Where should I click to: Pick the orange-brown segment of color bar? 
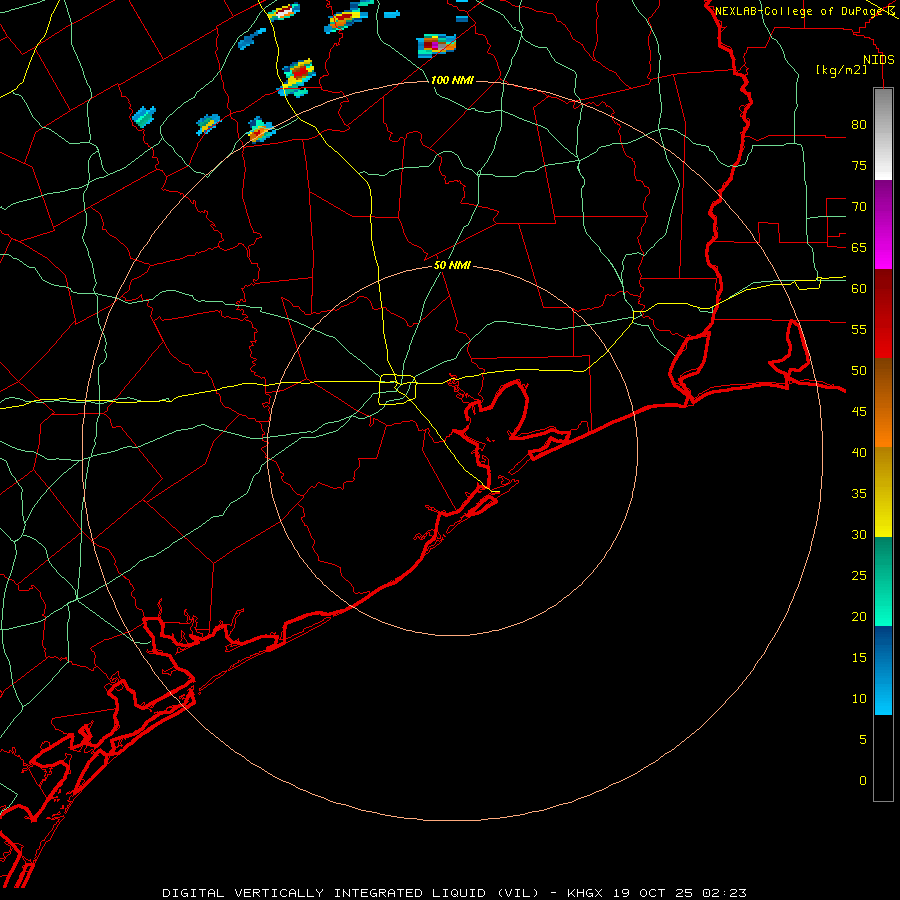883,402
